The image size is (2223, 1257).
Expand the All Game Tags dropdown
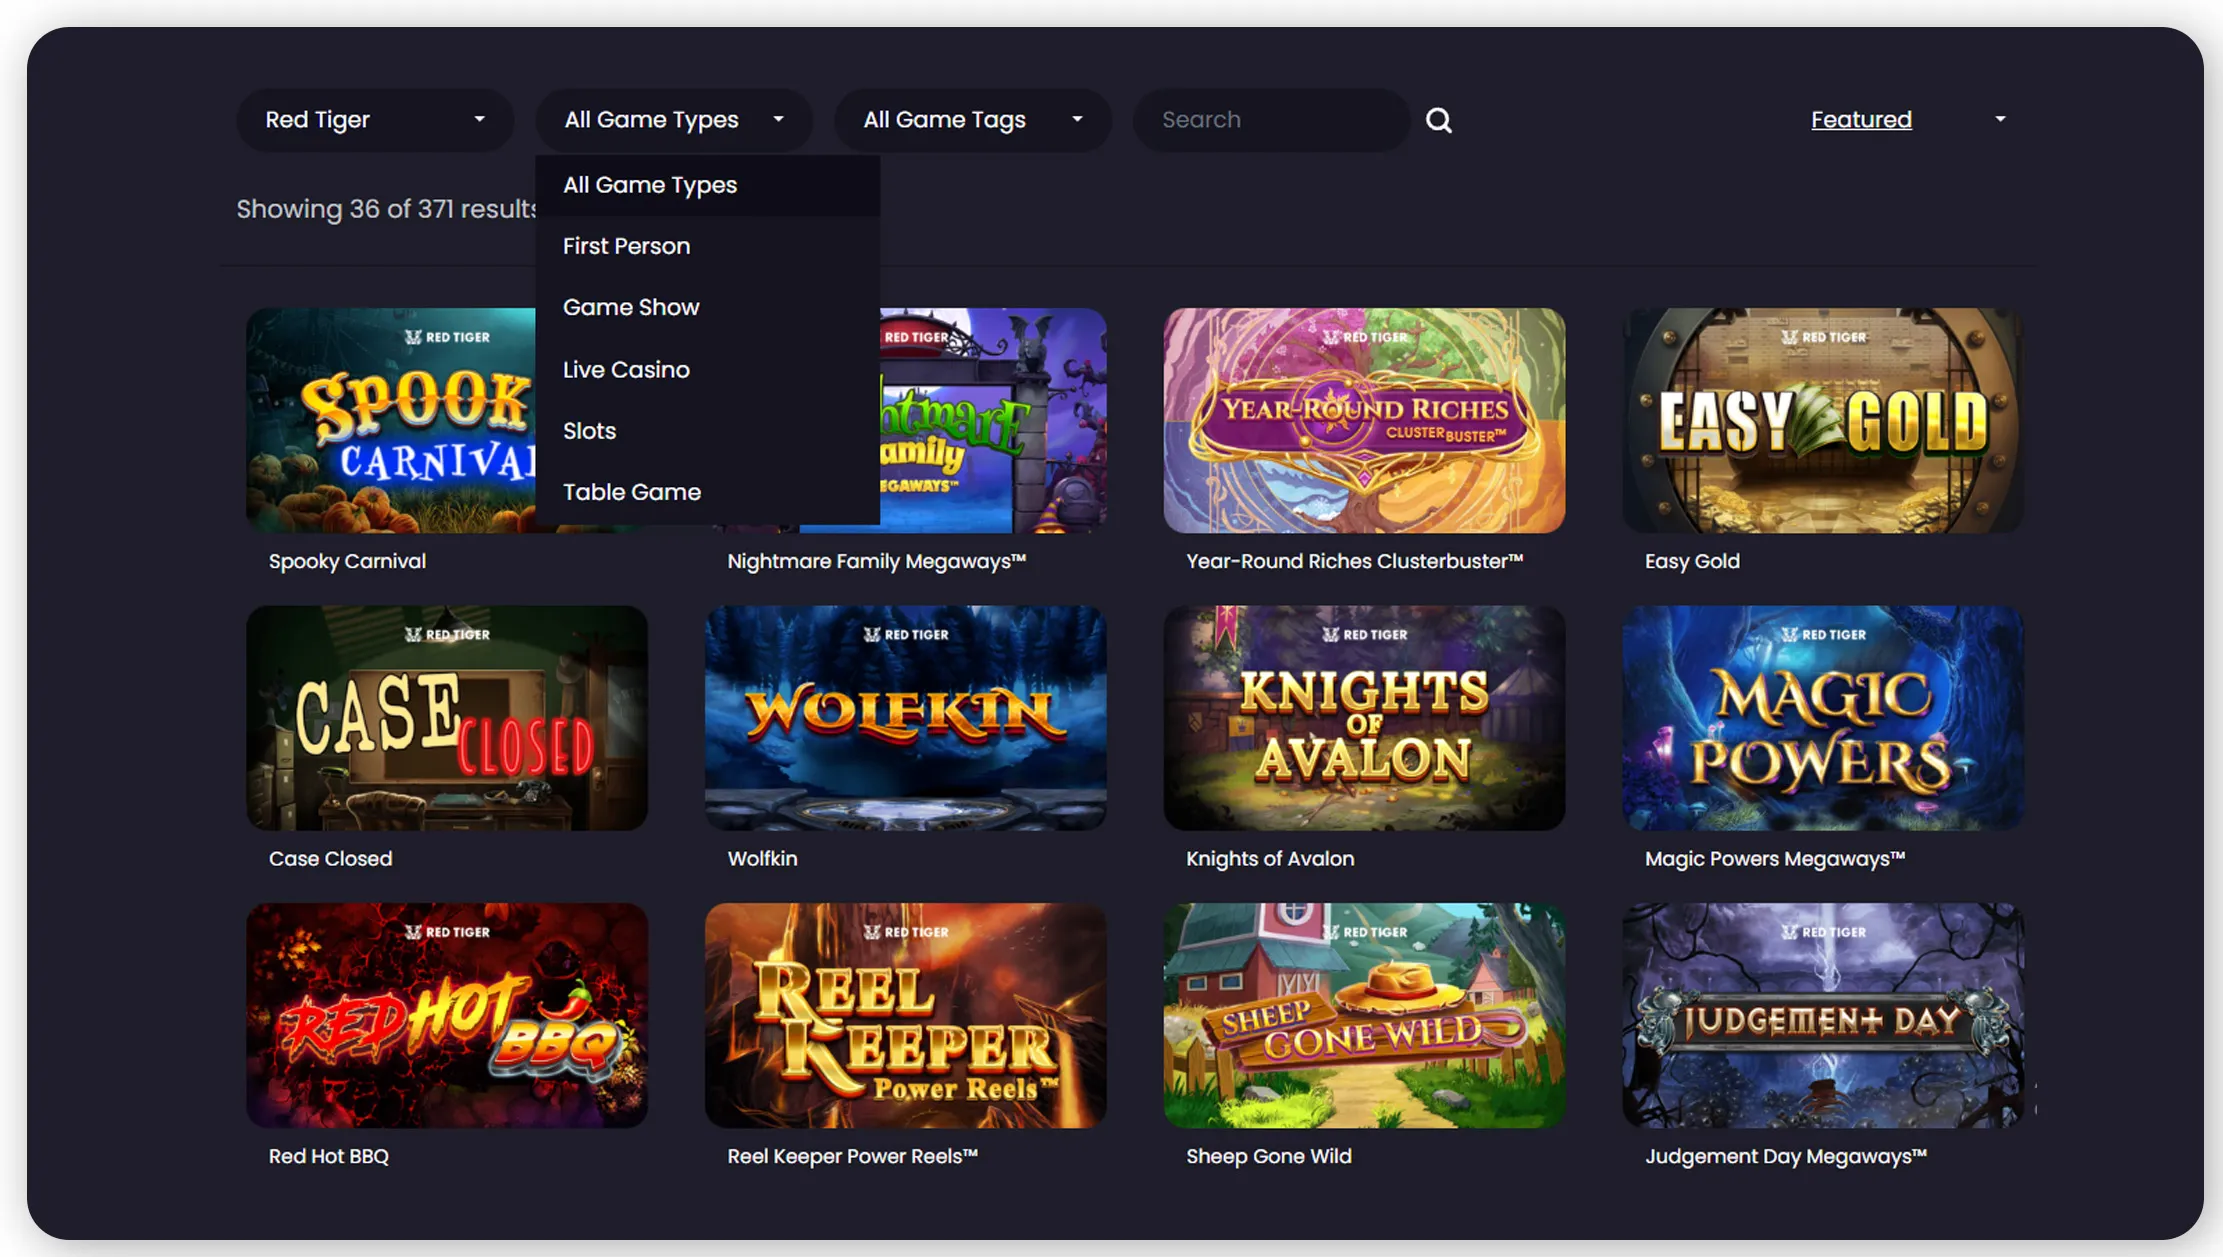[x=972, y=120]
